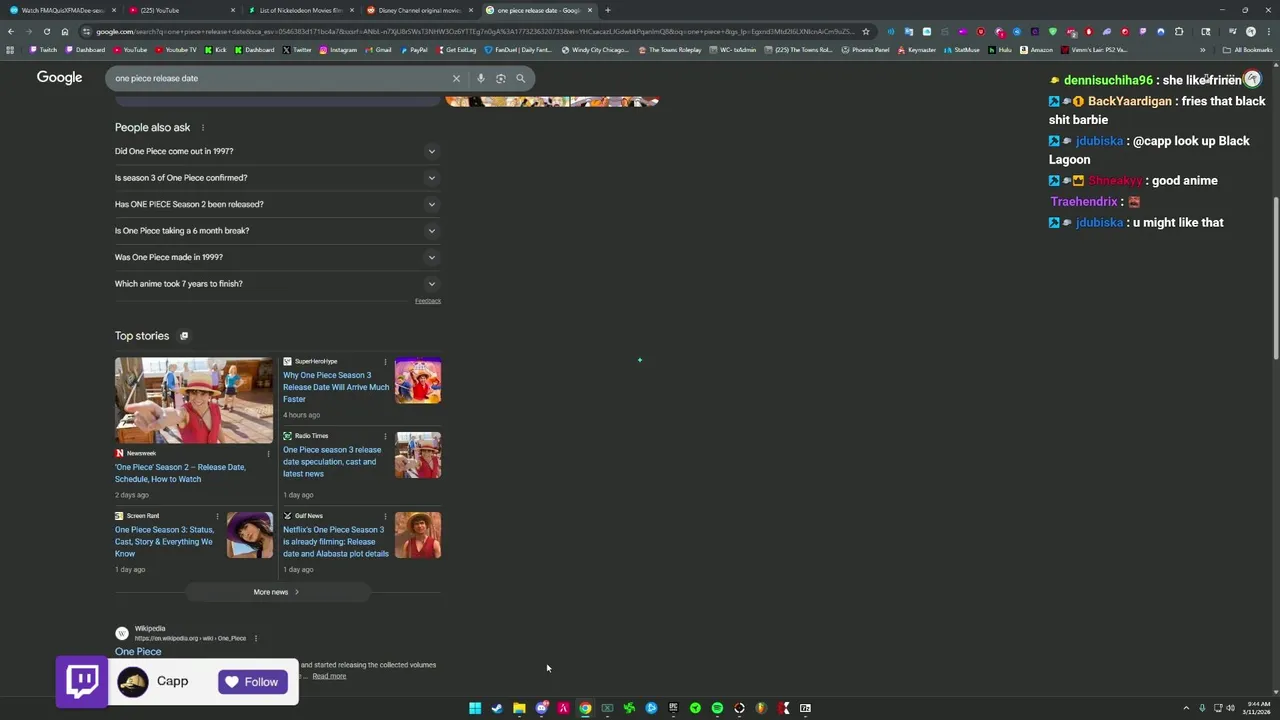The height and width of the screenshot is (720, 1280).
Task: Open three-dot menu for Newsweek story
Action: click(x=268, y=454)
